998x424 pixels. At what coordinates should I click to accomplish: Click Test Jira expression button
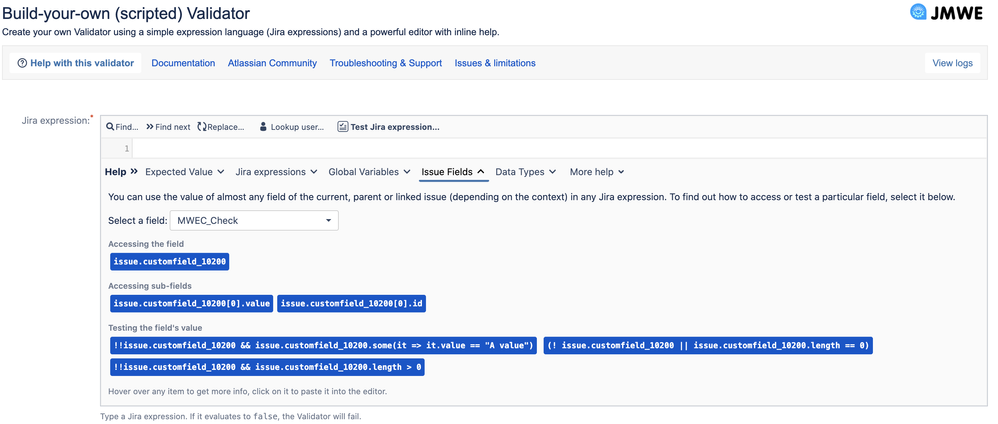pos(388,127)
